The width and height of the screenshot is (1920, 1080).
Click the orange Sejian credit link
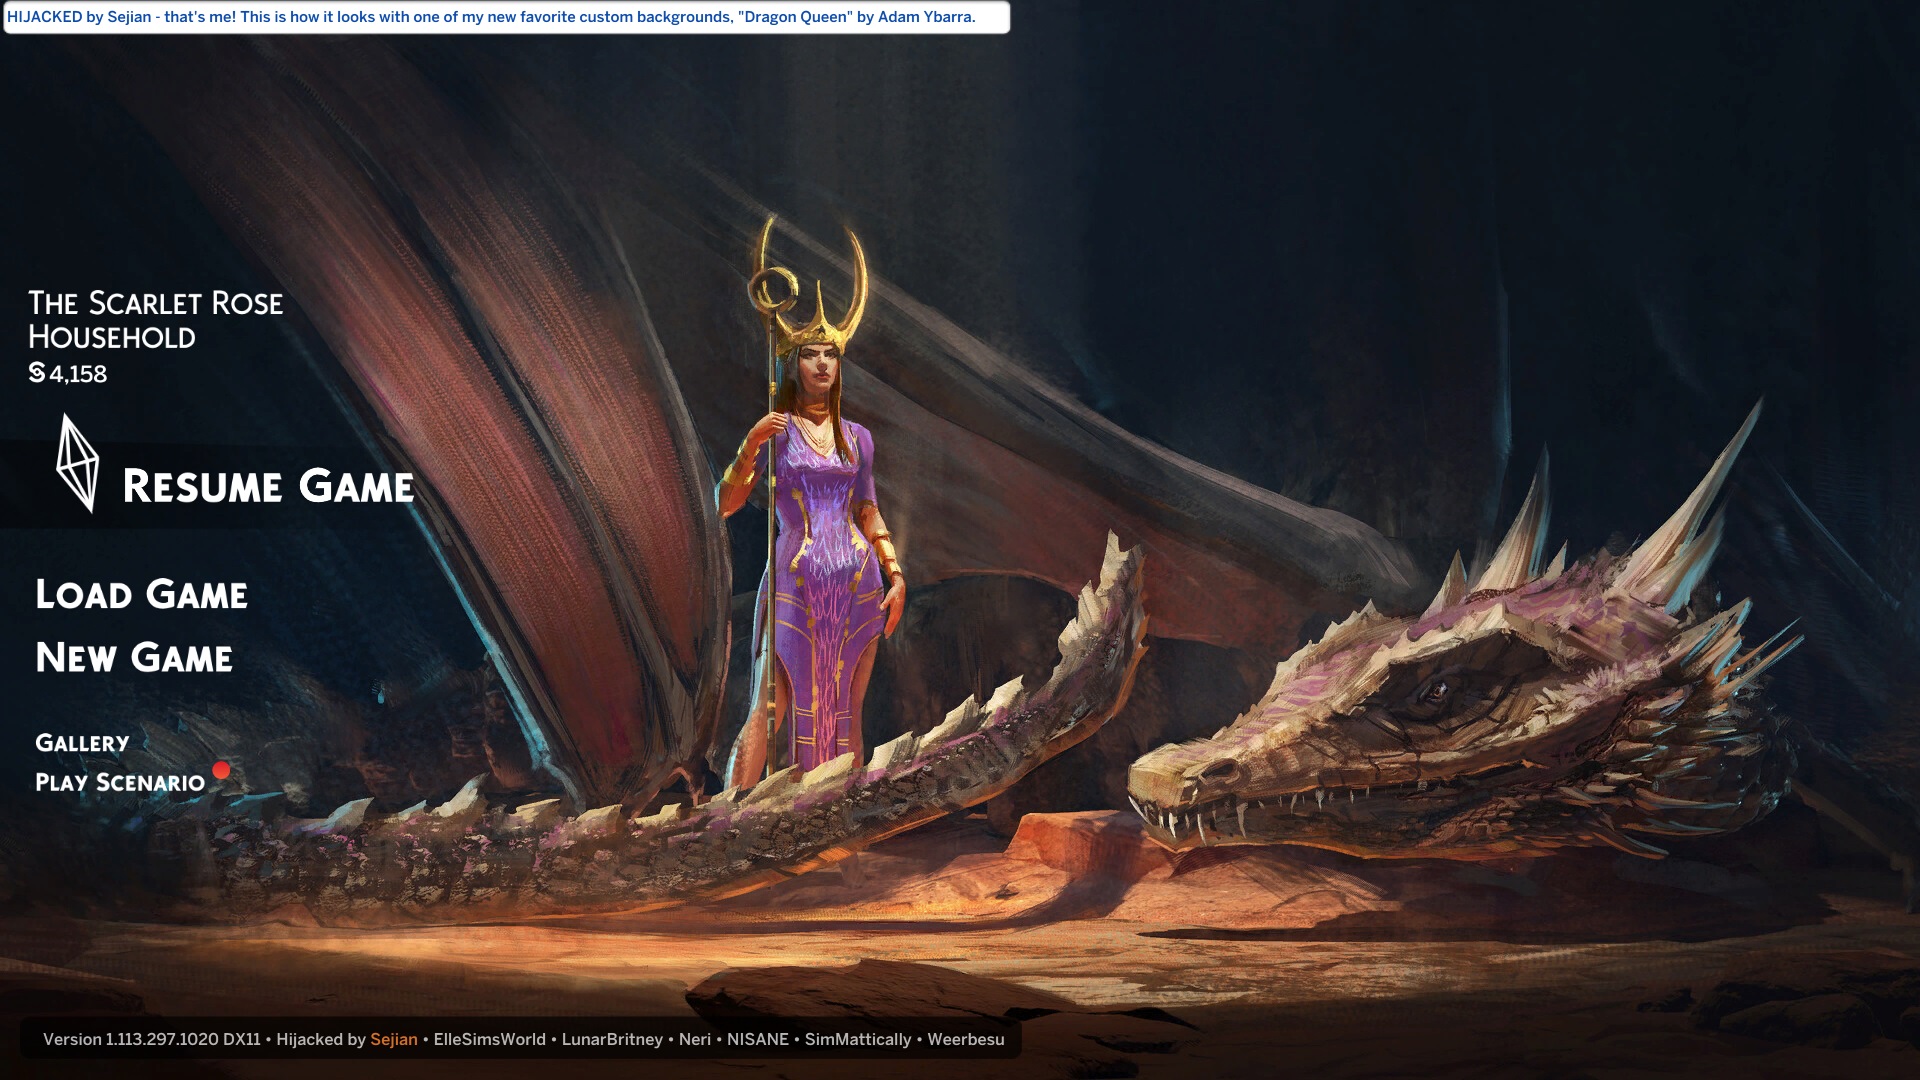[394, 1039]
